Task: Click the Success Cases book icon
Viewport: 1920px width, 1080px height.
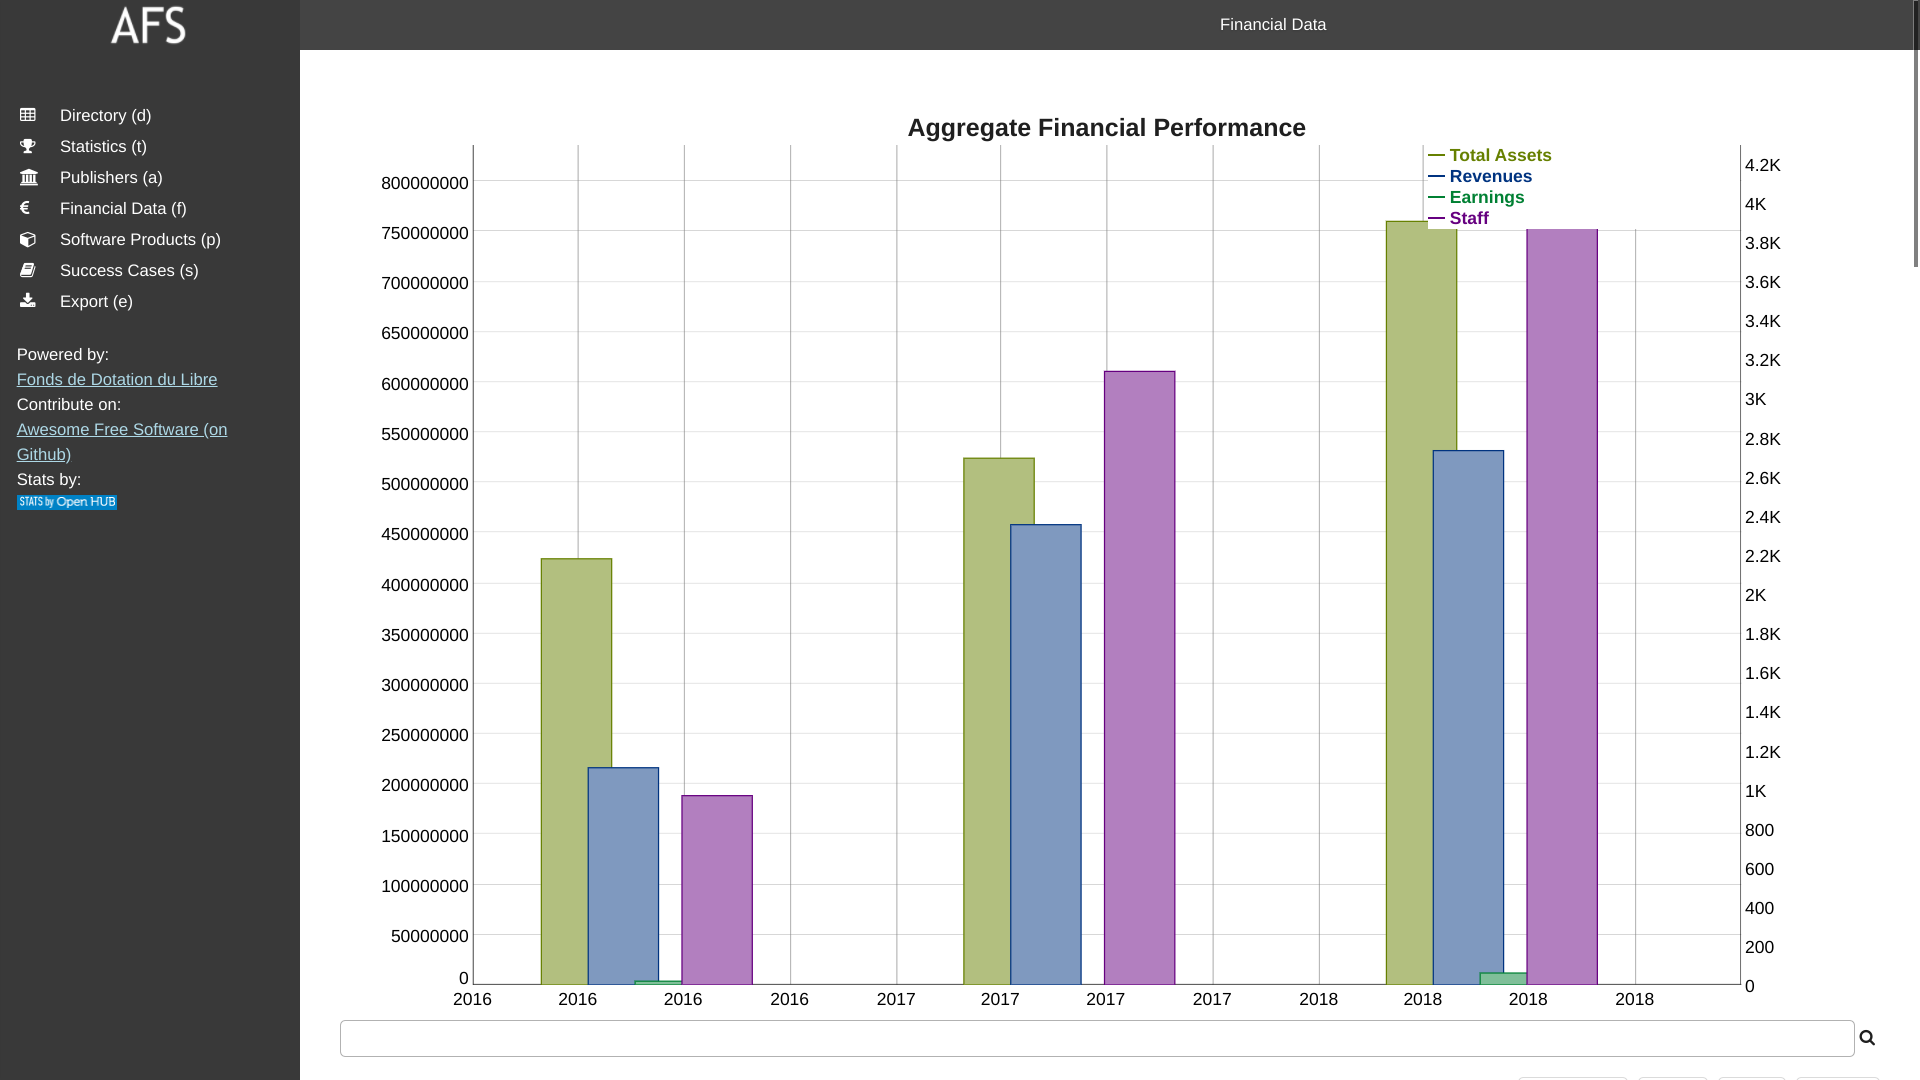Action: (x=28, y=270)
